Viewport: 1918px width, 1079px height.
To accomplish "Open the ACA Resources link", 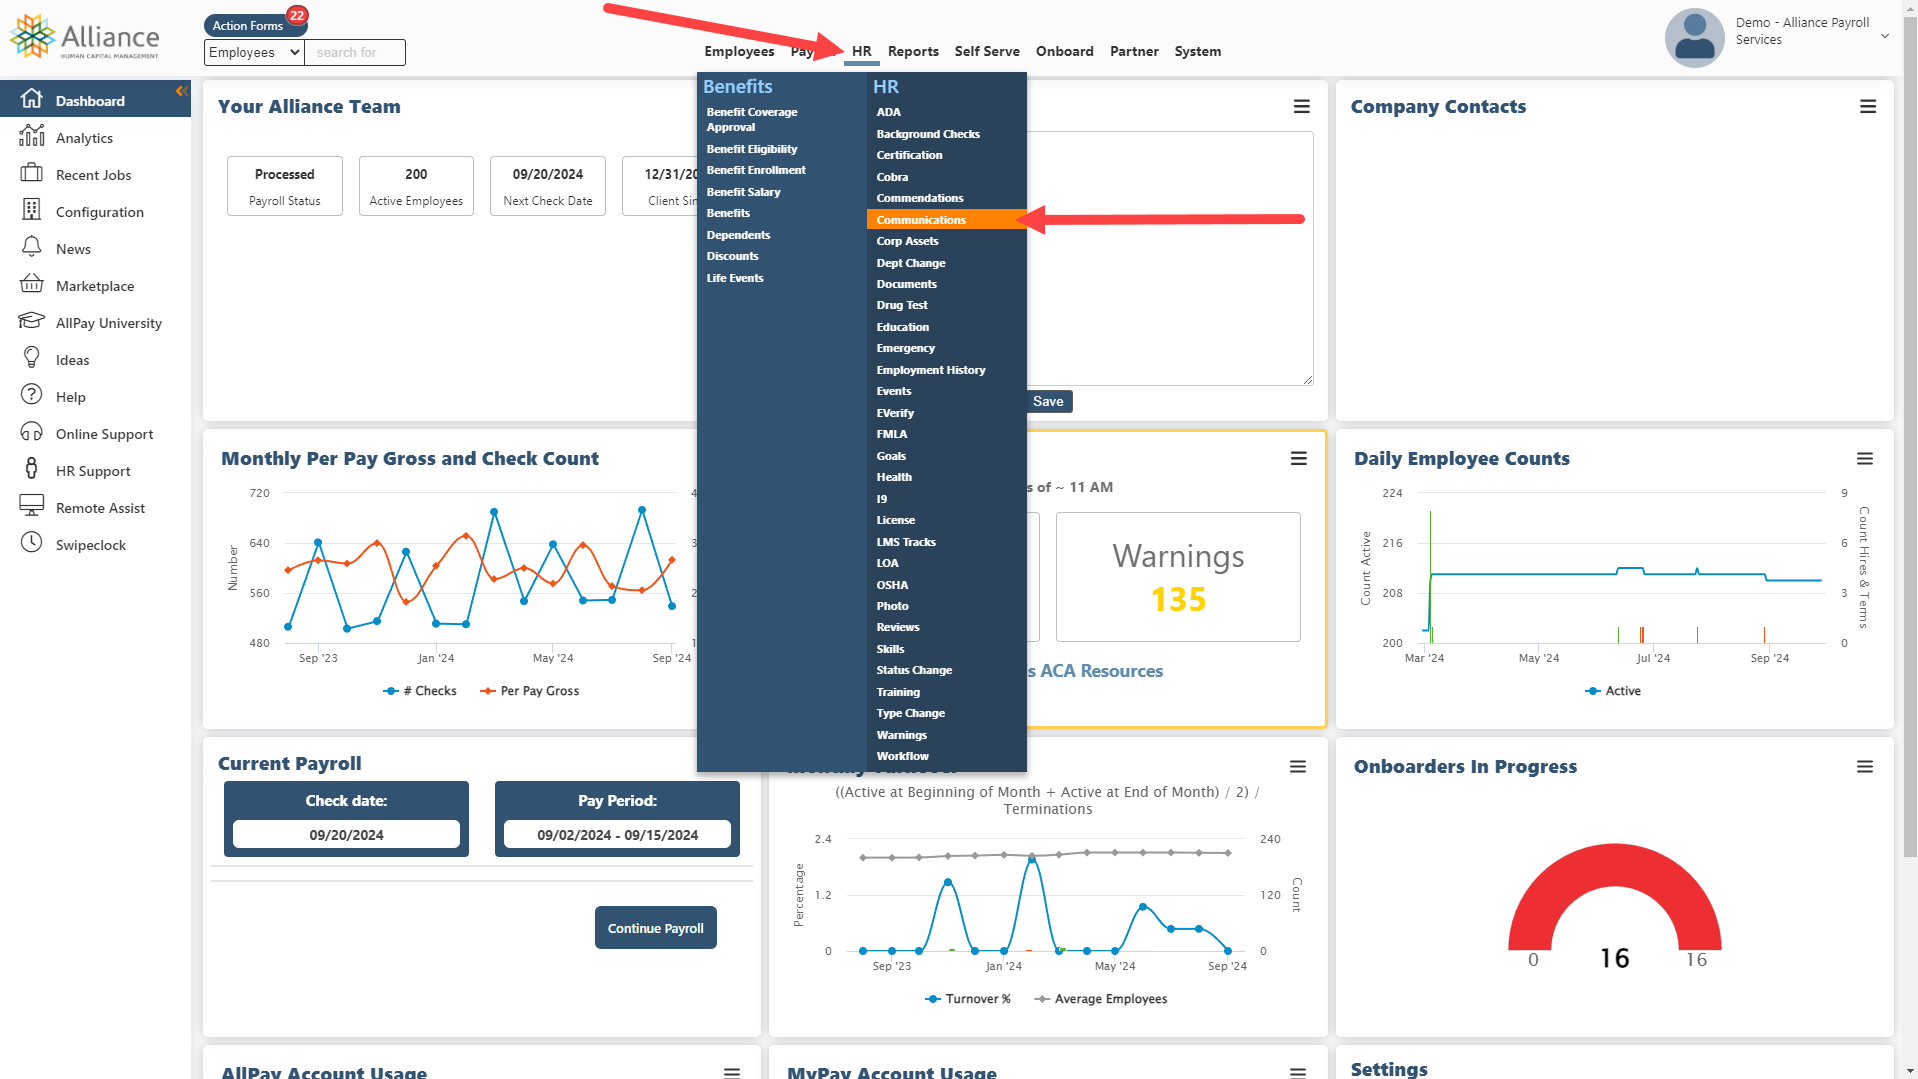I will (x=1095, y=671).
